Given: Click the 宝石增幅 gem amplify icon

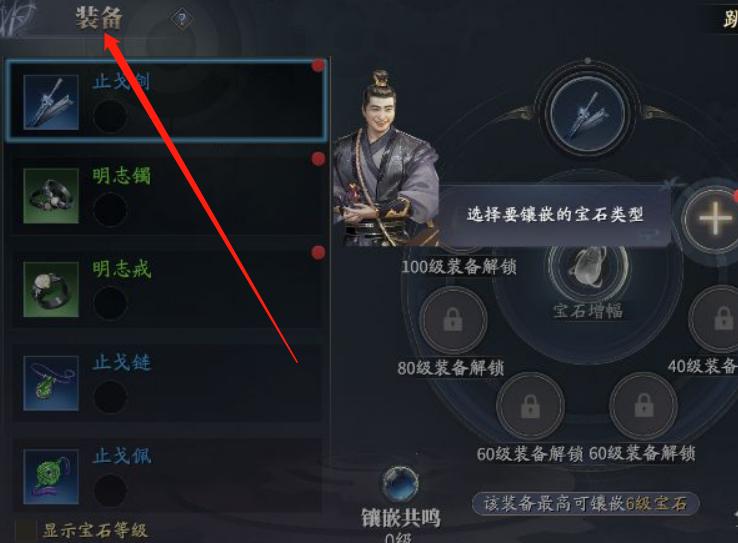Looking at the screenshot, I should [x=588, y=272].
